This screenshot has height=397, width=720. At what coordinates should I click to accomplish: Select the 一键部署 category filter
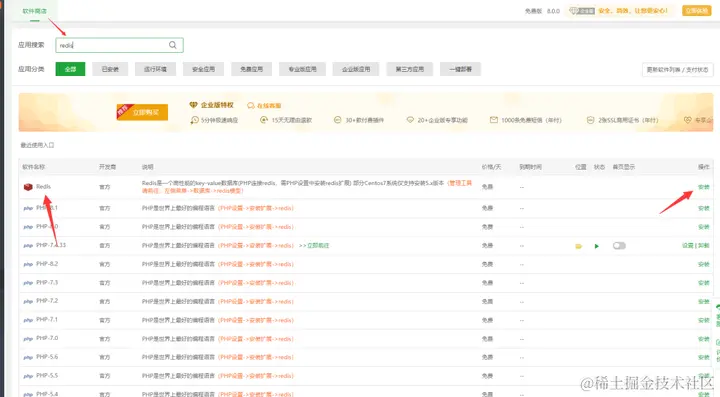click(x=461, y=69)
